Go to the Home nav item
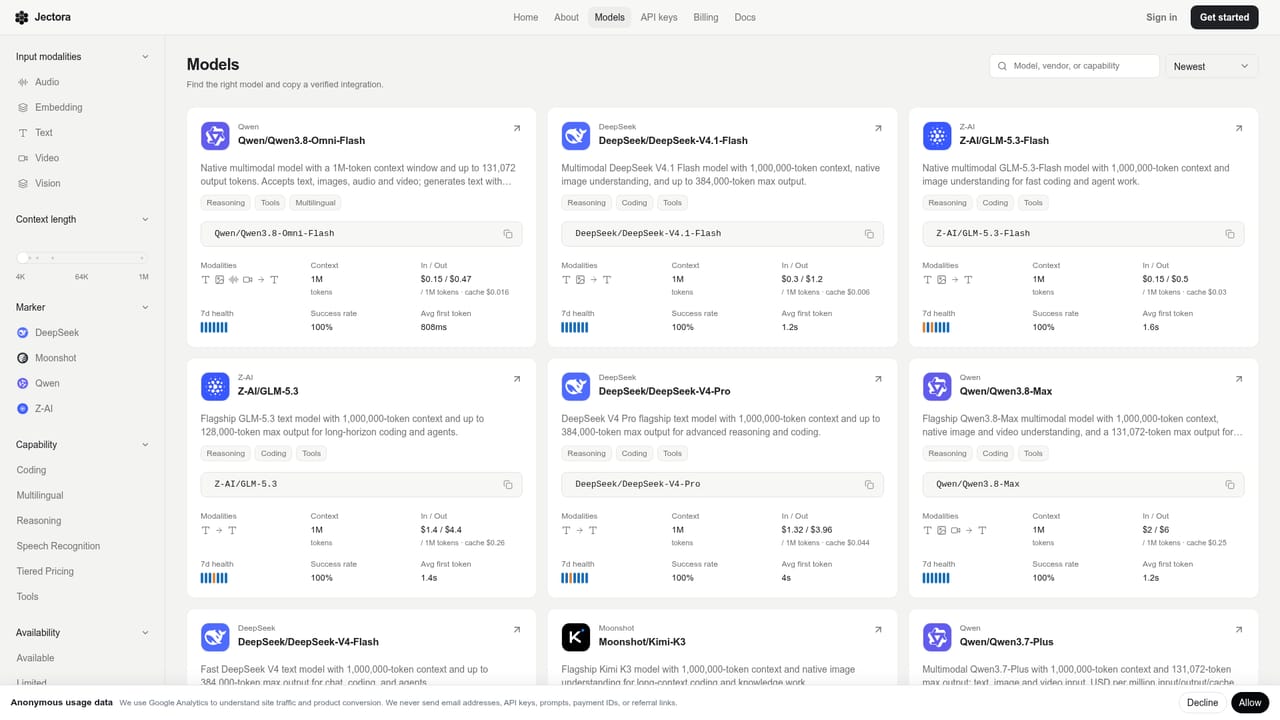Image resolution: width=1280 pixels, height=720 pixels. (526, 17)
